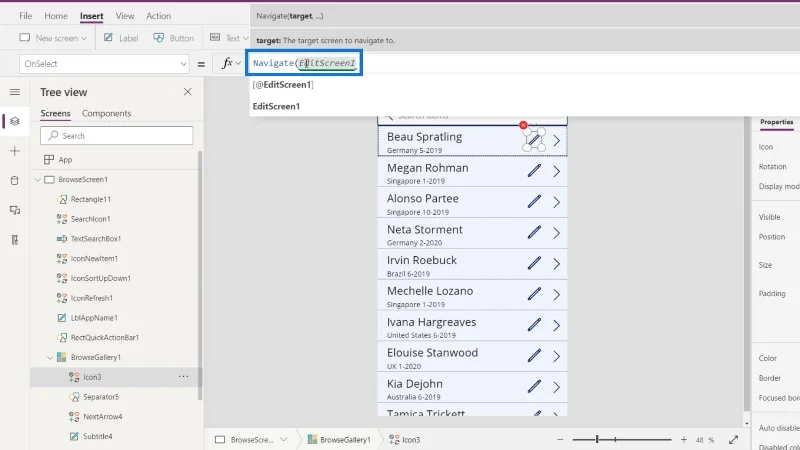Choose the EditScreen1 suggestion
The height and width of the screenshot is (450, 800).
click(x=276, y=106)
